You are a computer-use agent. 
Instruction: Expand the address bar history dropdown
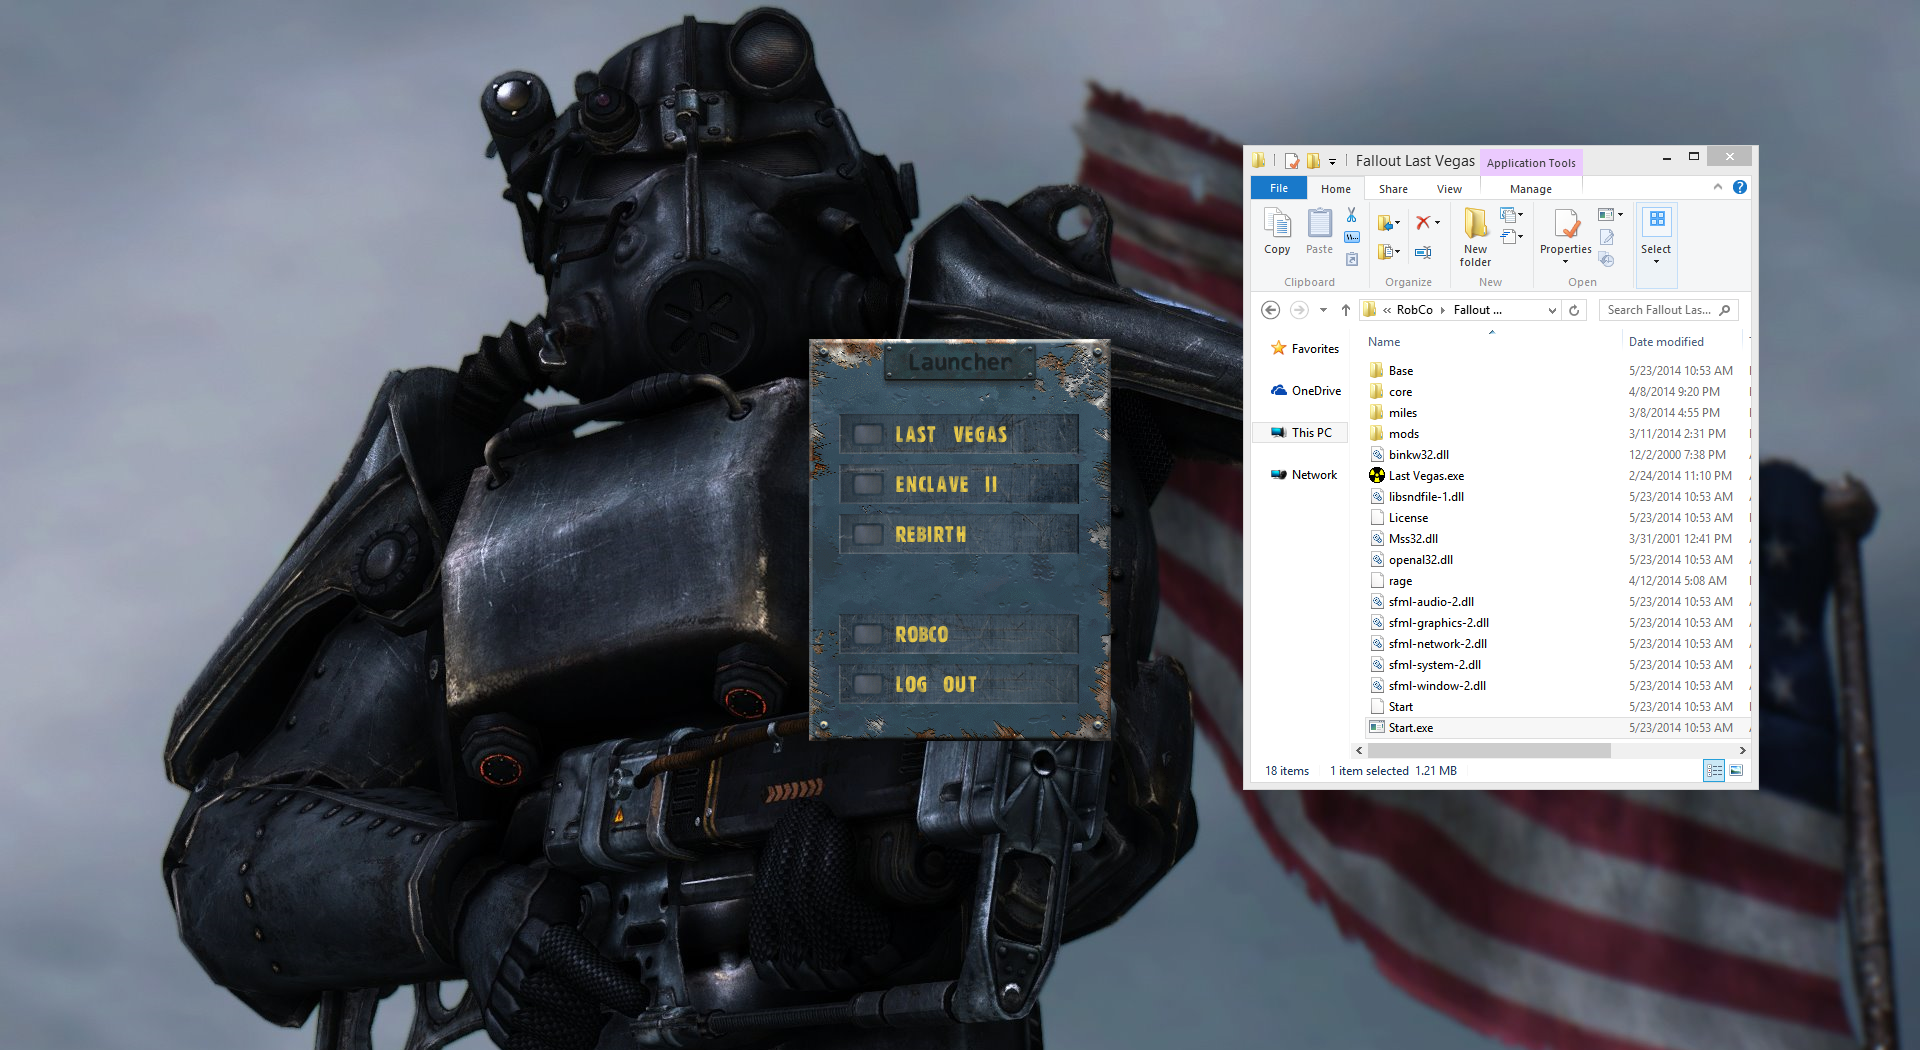pos(1552,310)
